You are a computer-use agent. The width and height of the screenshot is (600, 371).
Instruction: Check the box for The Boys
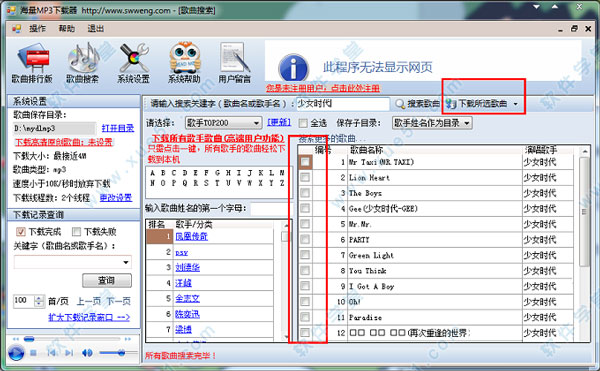[305, 193]
